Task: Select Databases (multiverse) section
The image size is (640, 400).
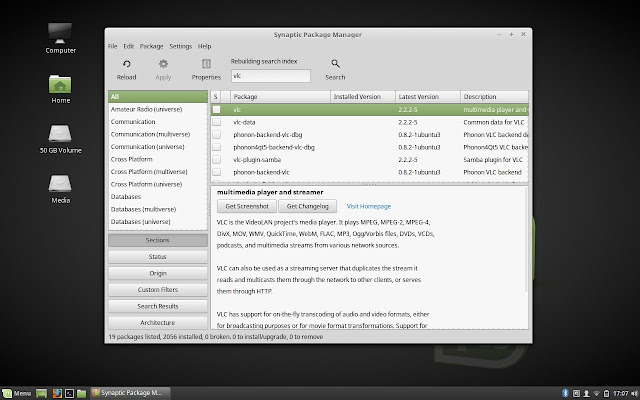Action: pyautogui.click(x=158, y=209)
